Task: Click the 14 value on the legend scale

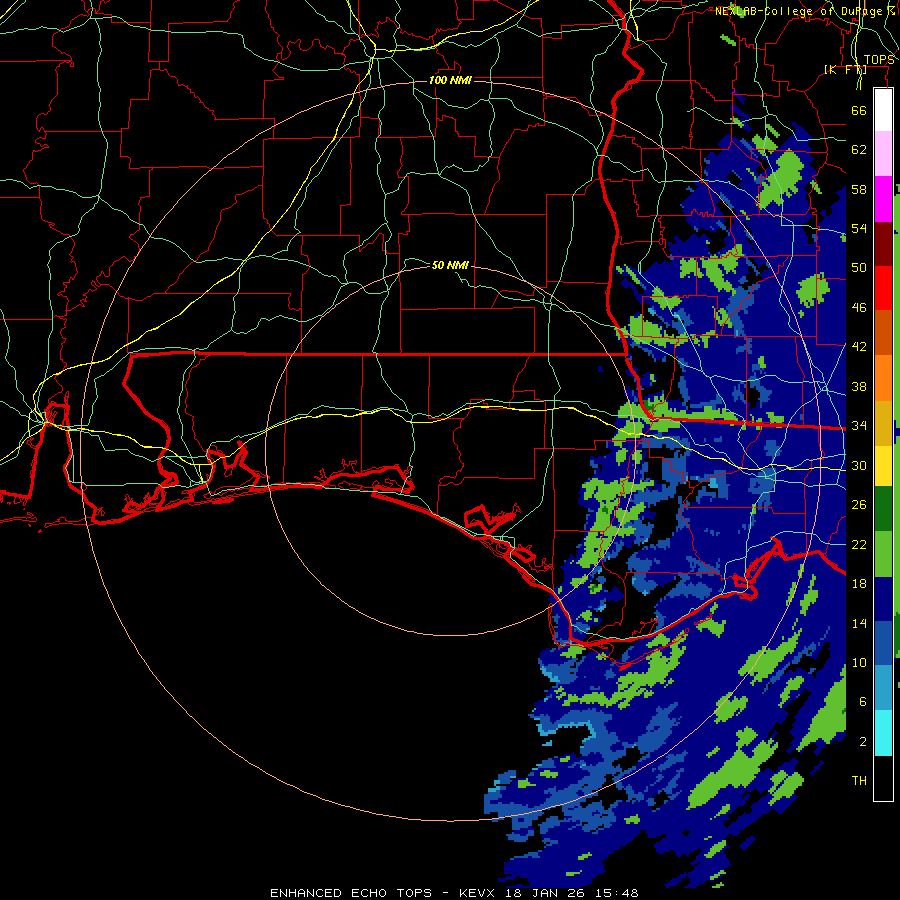Action: 859,624
